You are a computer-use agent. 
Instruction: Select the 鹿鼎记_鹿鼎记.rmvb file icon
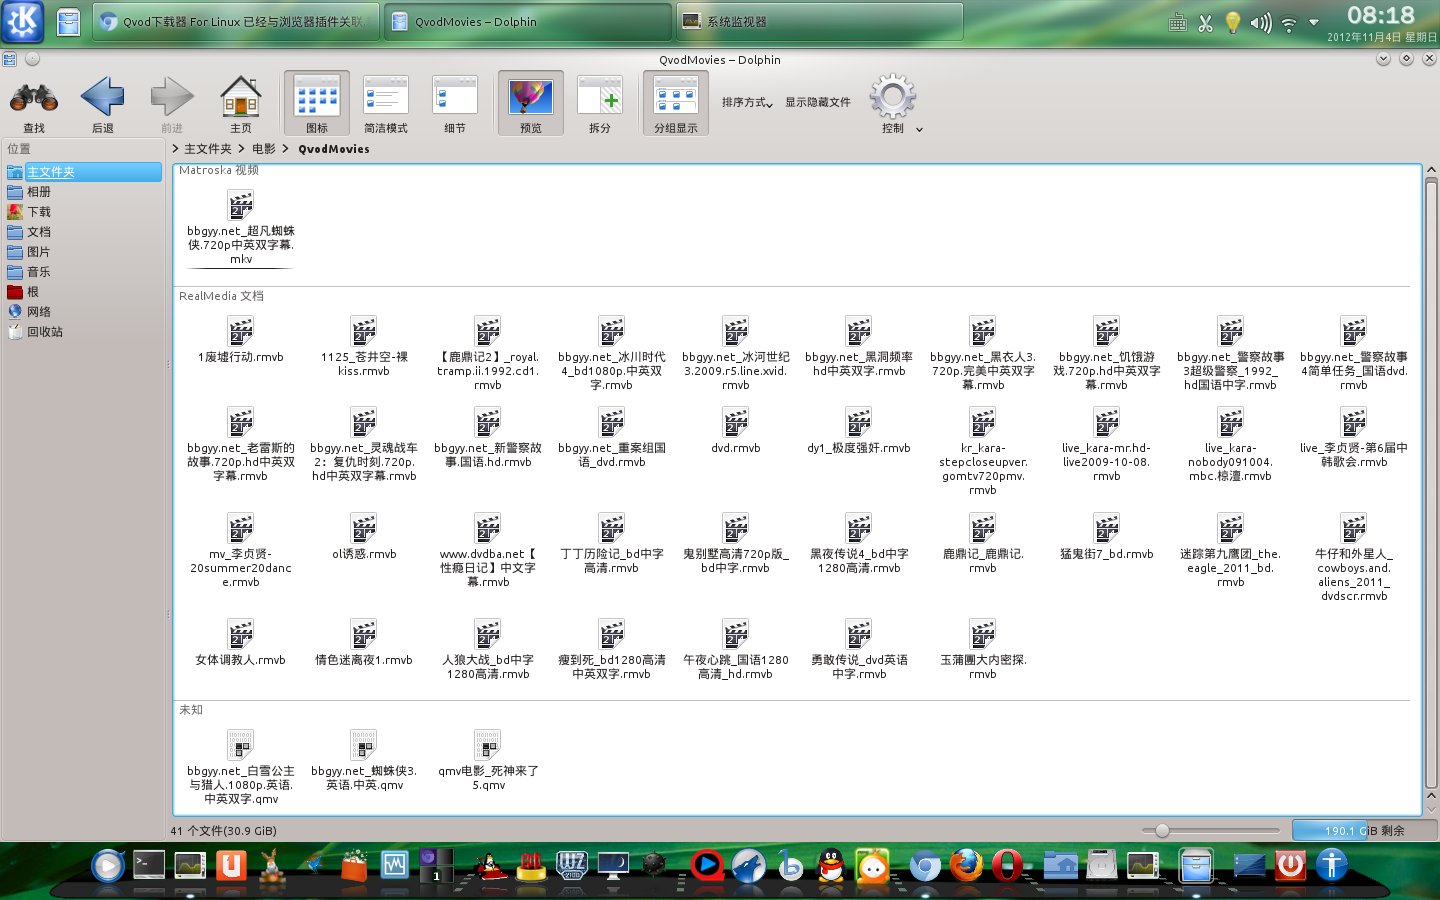pos(983,528)
